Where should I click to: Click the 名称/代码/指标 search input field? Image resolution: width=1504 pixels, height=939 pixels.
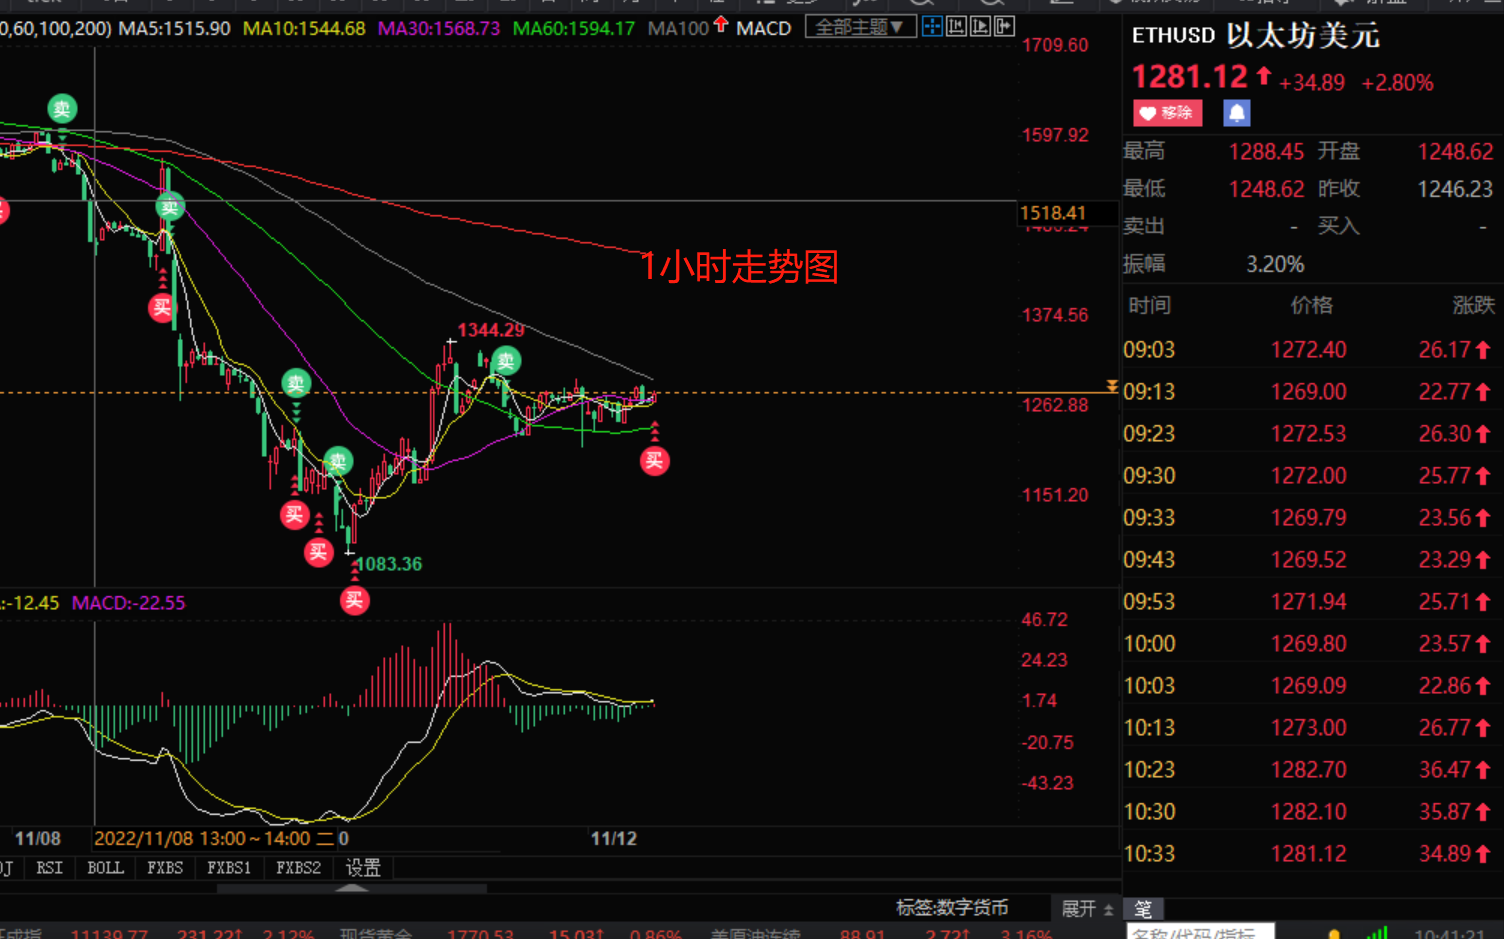tap(1200, 933)
